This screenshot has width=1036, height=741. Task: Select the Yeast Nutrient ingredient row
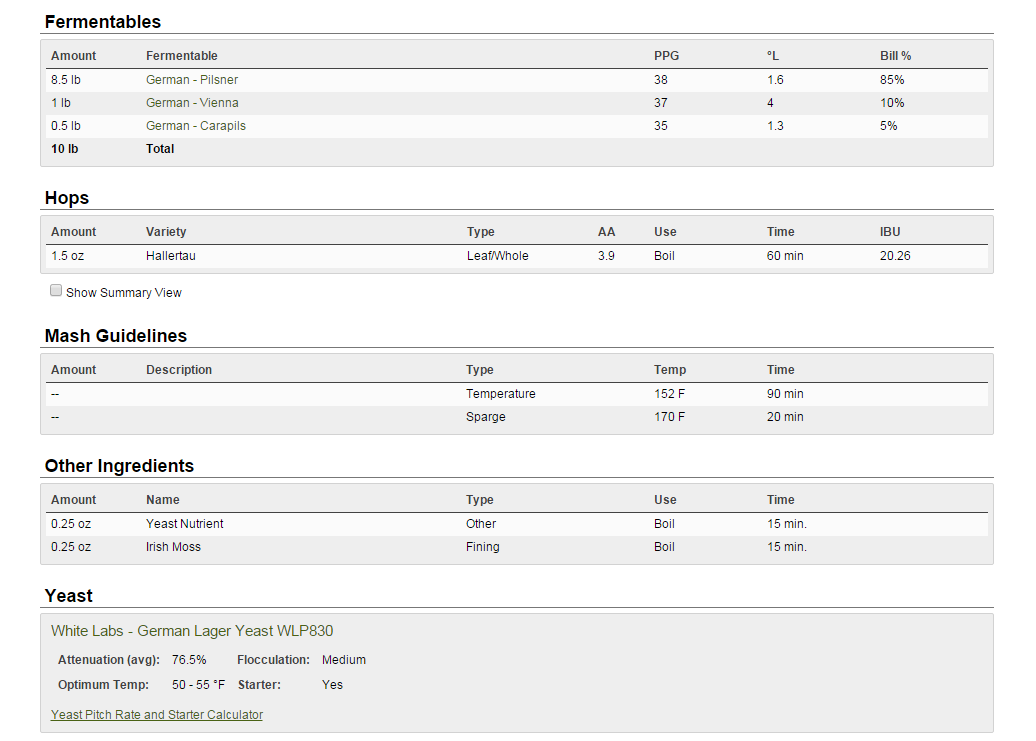185,524
